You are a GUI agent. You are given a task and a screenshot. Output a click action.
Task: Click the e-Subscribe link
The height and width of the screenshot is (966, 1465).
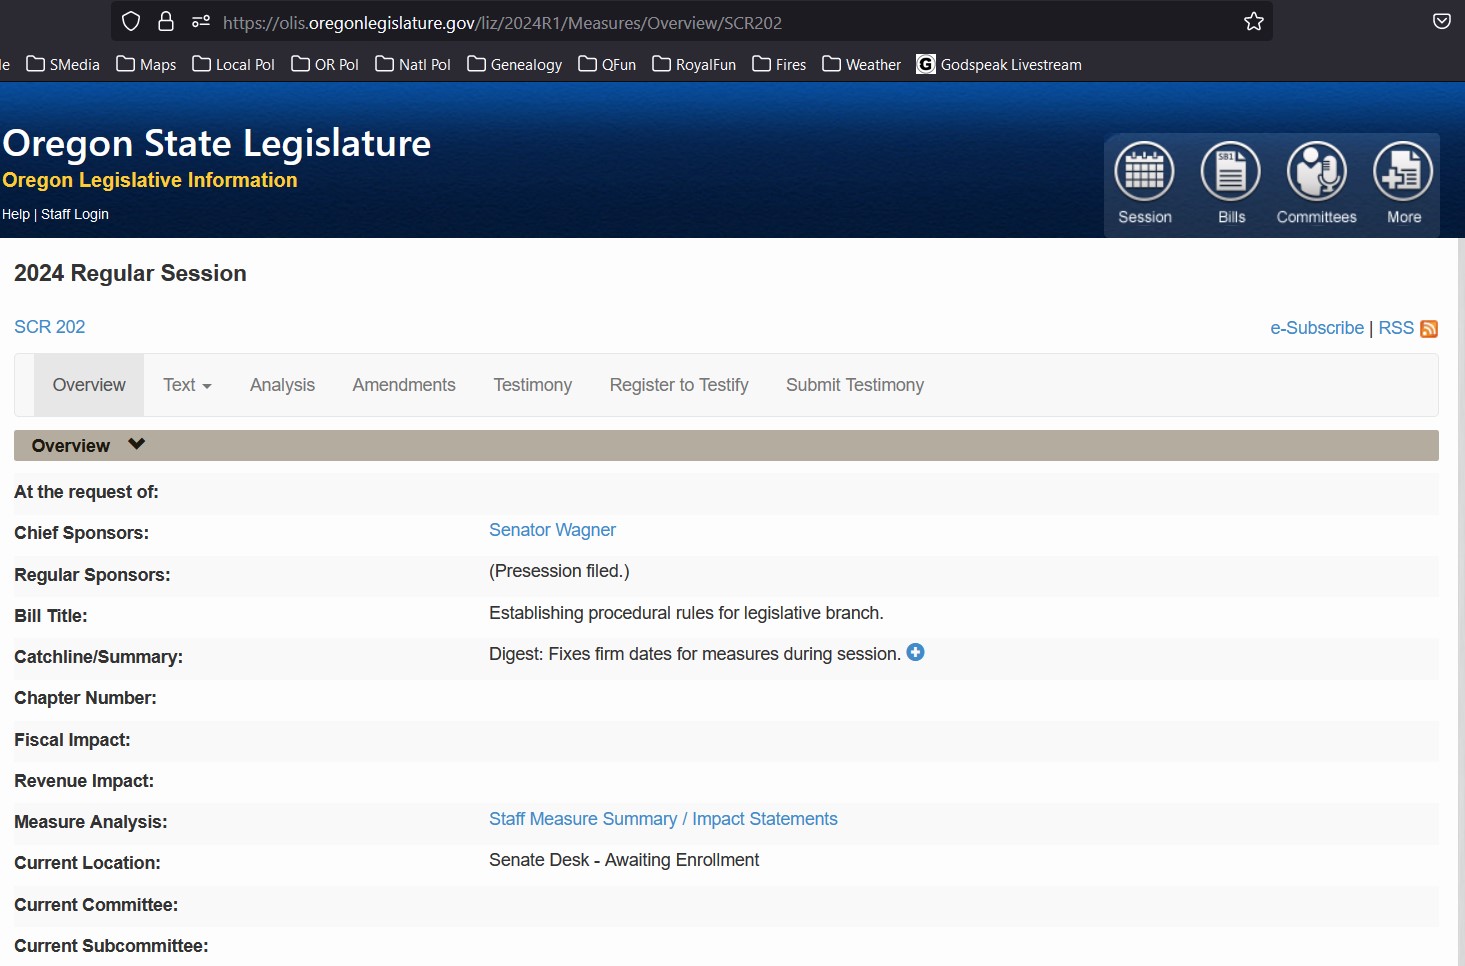(x=1317, y=328)
